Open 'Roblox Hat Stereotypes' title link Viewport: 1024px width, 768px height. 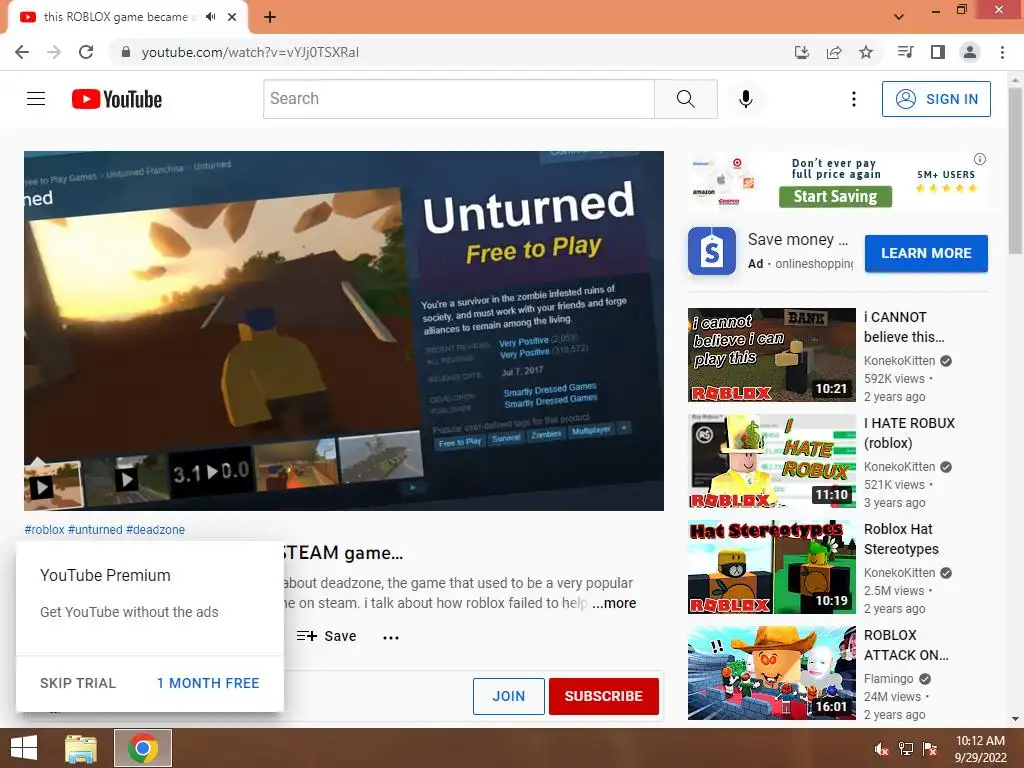[901, 539]
